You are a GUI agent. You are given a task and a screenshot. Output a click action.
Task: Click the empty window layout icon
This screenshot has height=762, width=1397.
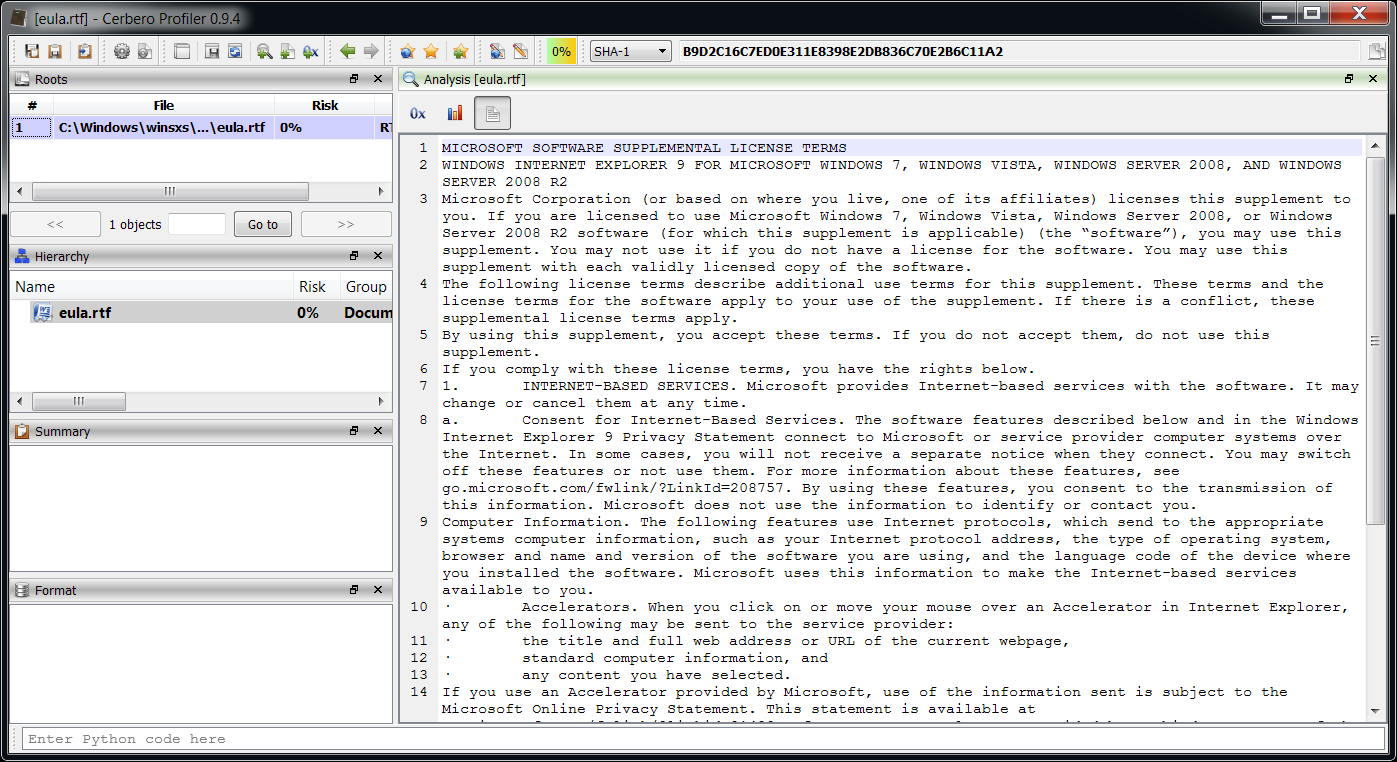click(x=182, y=51)
